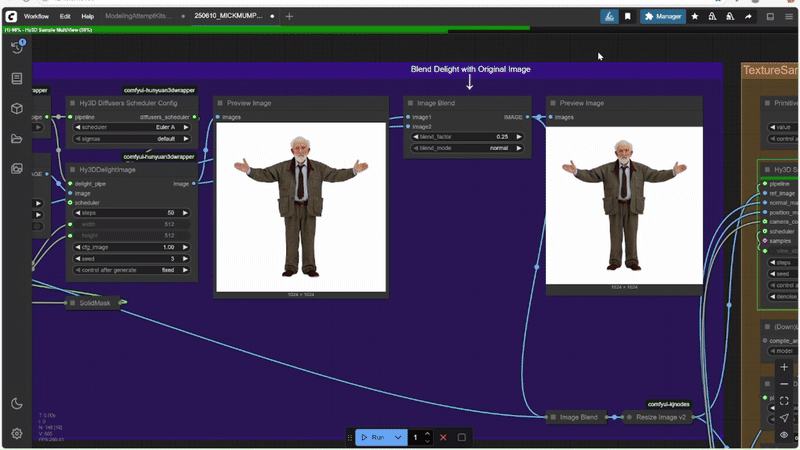Click the blue ship icon in top bar

pyautogui.click(x=609, y=16)
